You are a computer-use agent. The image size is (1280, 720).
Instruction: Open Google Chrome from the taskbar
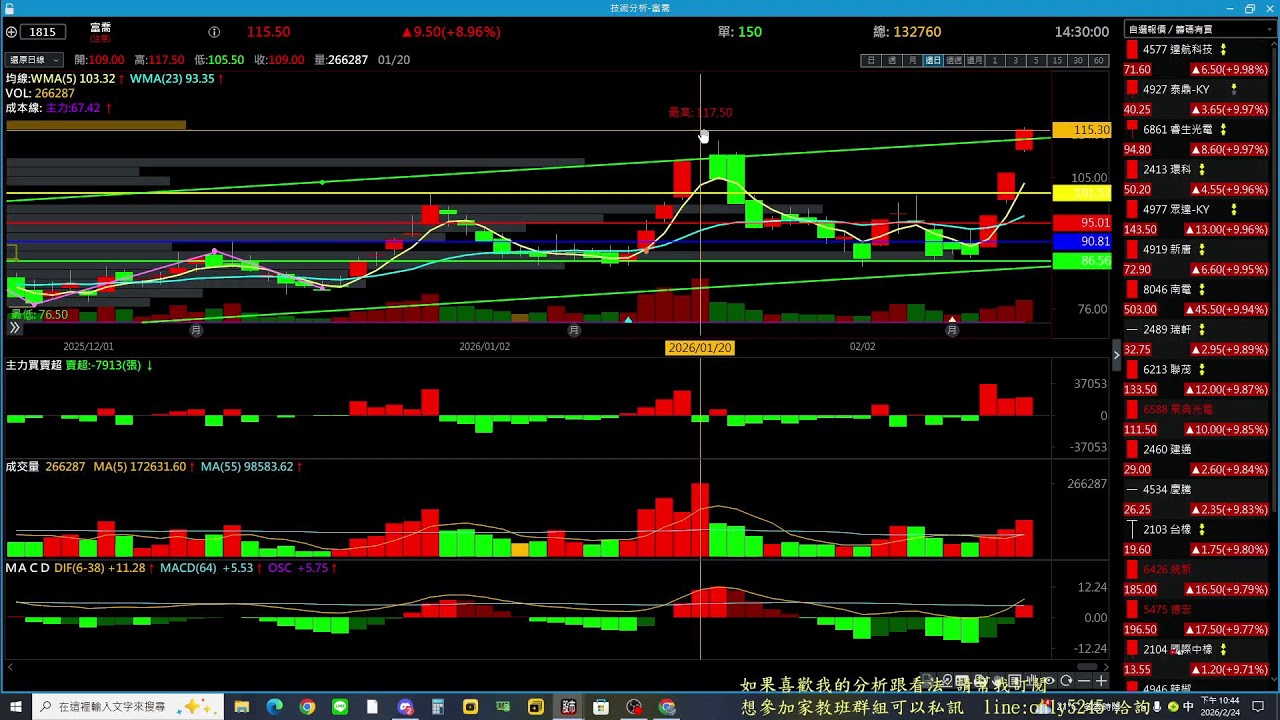(x=307, y=707)
